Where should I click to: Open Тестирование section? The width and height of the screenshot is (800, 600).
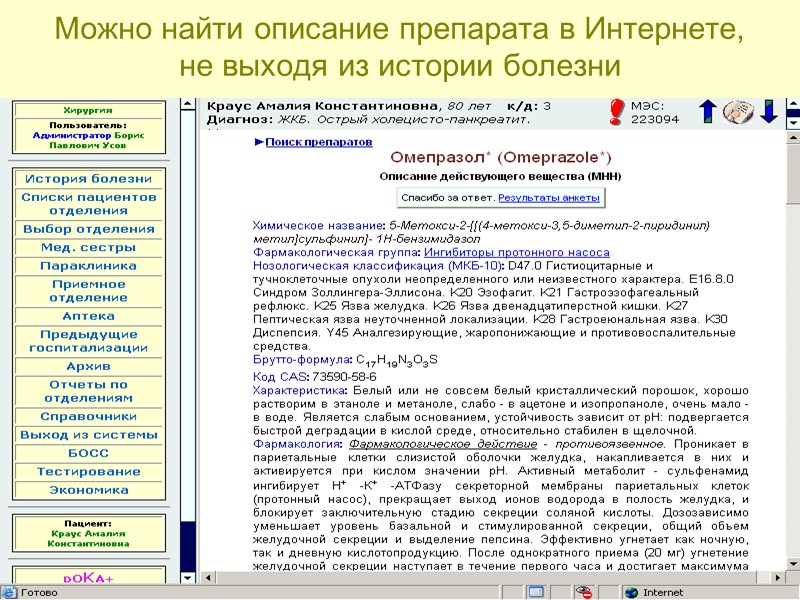(x=89, y=471)
